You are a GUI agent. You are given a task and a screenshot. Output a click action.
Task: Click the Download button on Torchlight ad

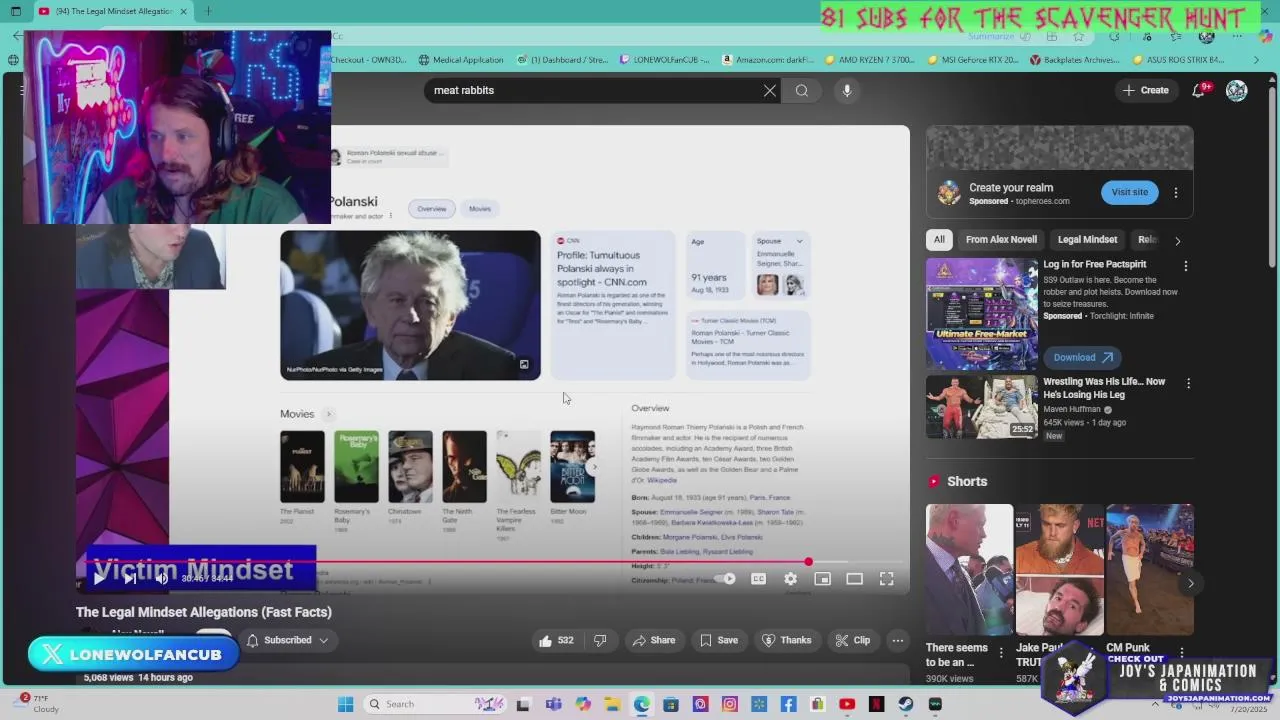1083,357
